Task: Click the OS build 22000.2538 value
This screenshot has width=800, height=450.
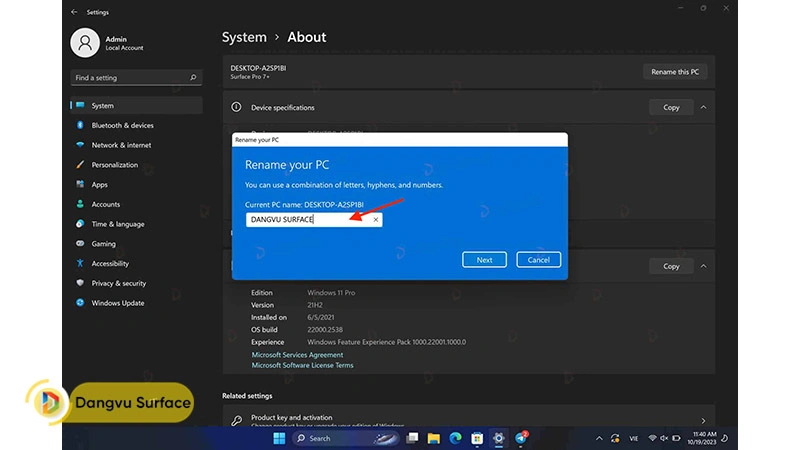Action: pyautogui.click(x=325, y=330)
